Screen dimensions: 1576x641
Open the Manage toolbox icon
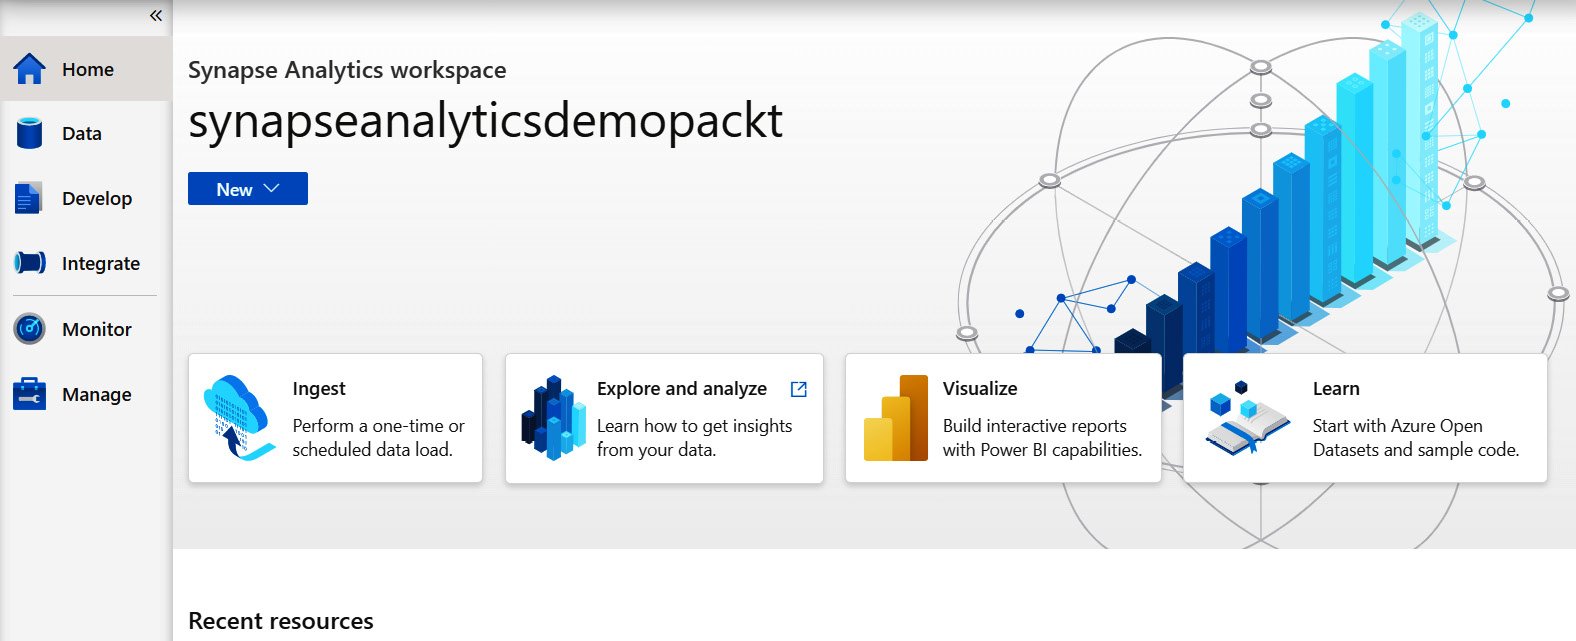coord(30,394)
